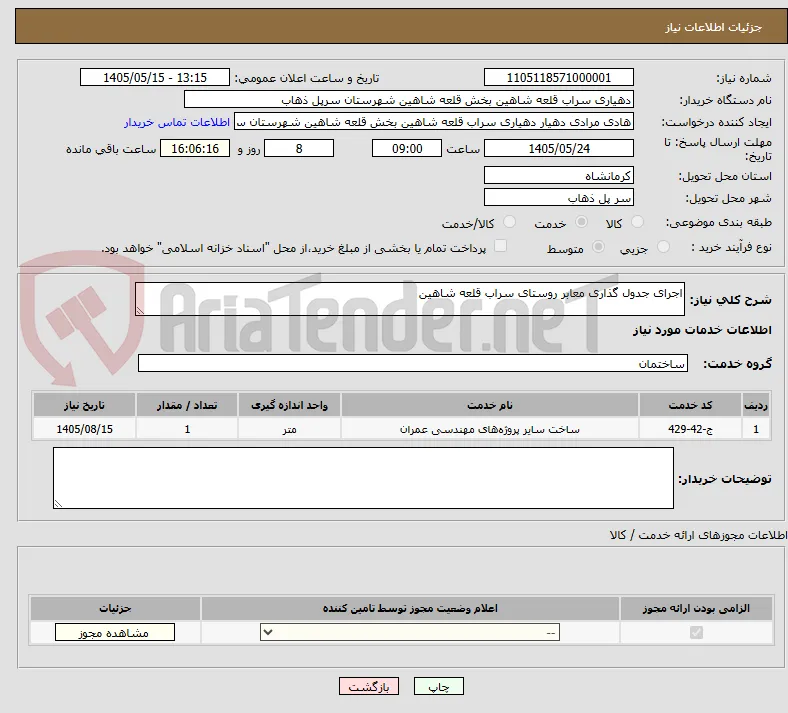
Task: Click the کد خدمت column header
Action: tap(691, 405)
